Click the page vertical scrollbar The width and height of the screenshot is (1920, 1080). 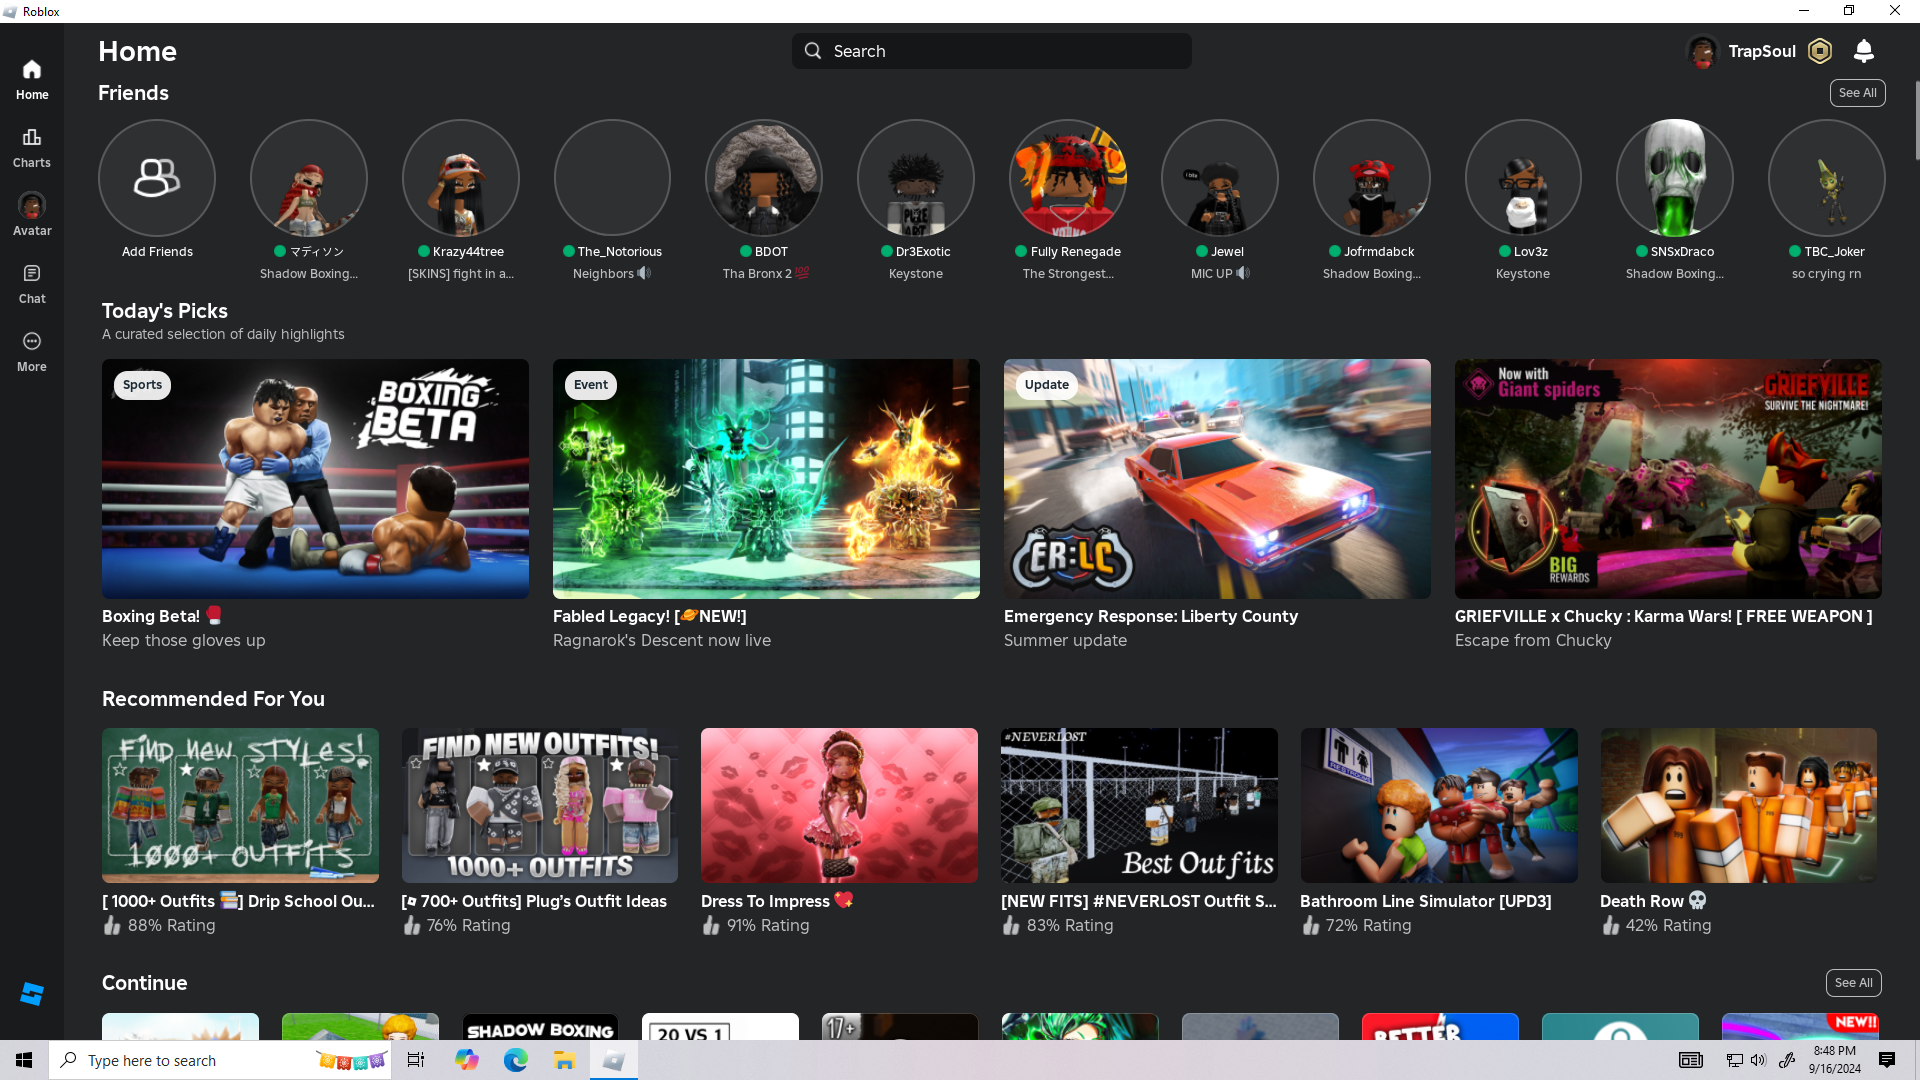pos(1916,120)
